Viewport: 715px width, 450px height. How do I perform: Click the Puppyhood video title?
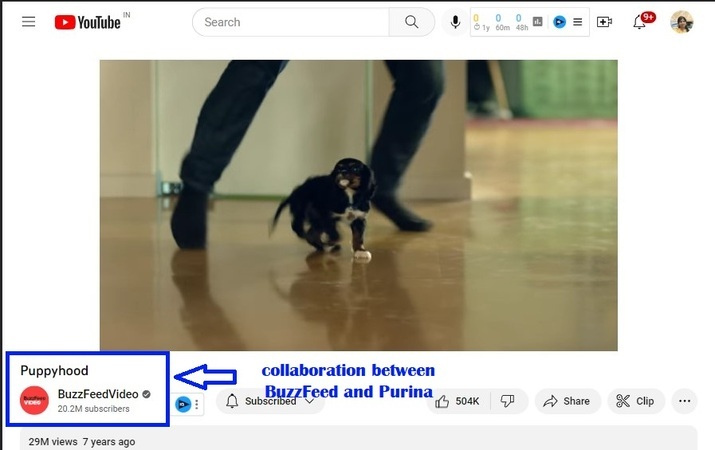coord(54,370)
